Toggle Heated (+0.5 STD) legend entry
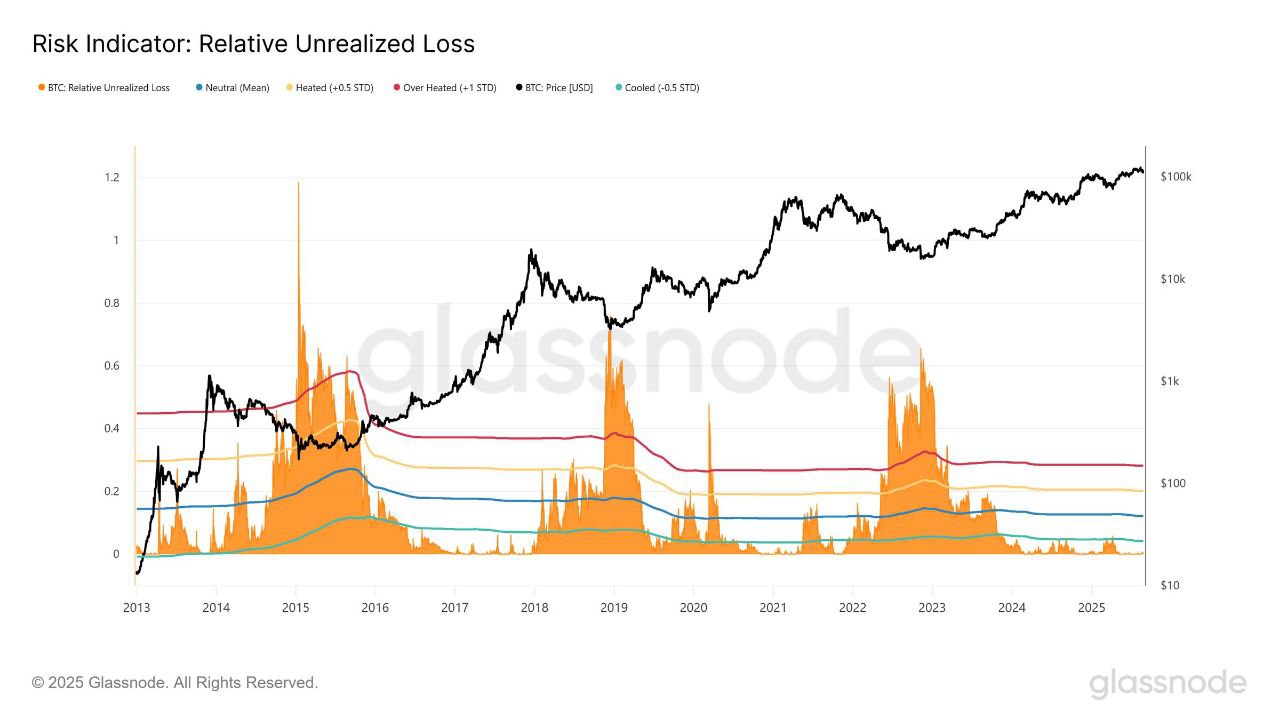 [x=329, y=88]
